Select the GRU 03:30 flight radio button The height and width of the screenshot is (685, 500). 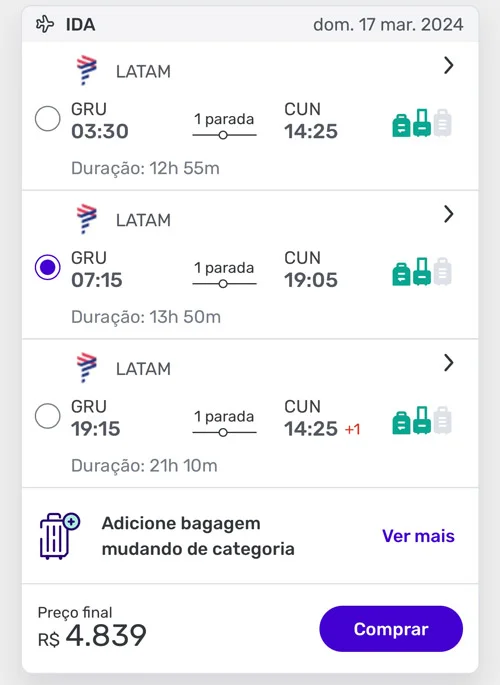tap(48, 118)
